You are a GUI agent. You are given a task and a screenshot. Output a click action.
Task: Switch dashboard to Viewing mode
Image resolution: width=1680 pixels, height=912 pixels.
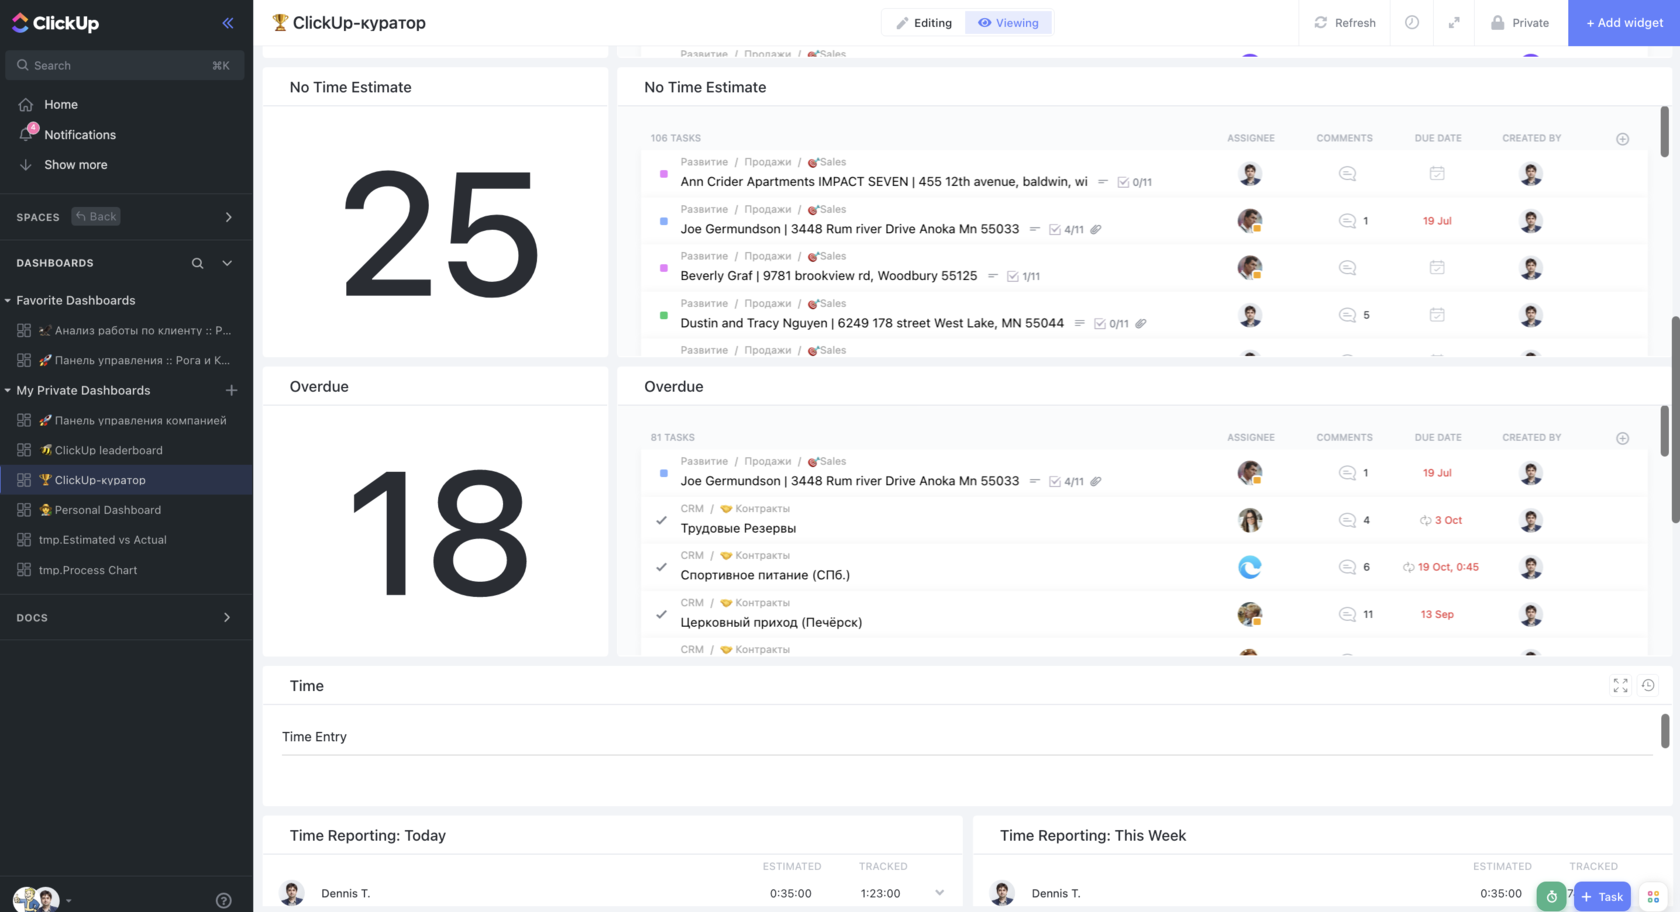1008,23
